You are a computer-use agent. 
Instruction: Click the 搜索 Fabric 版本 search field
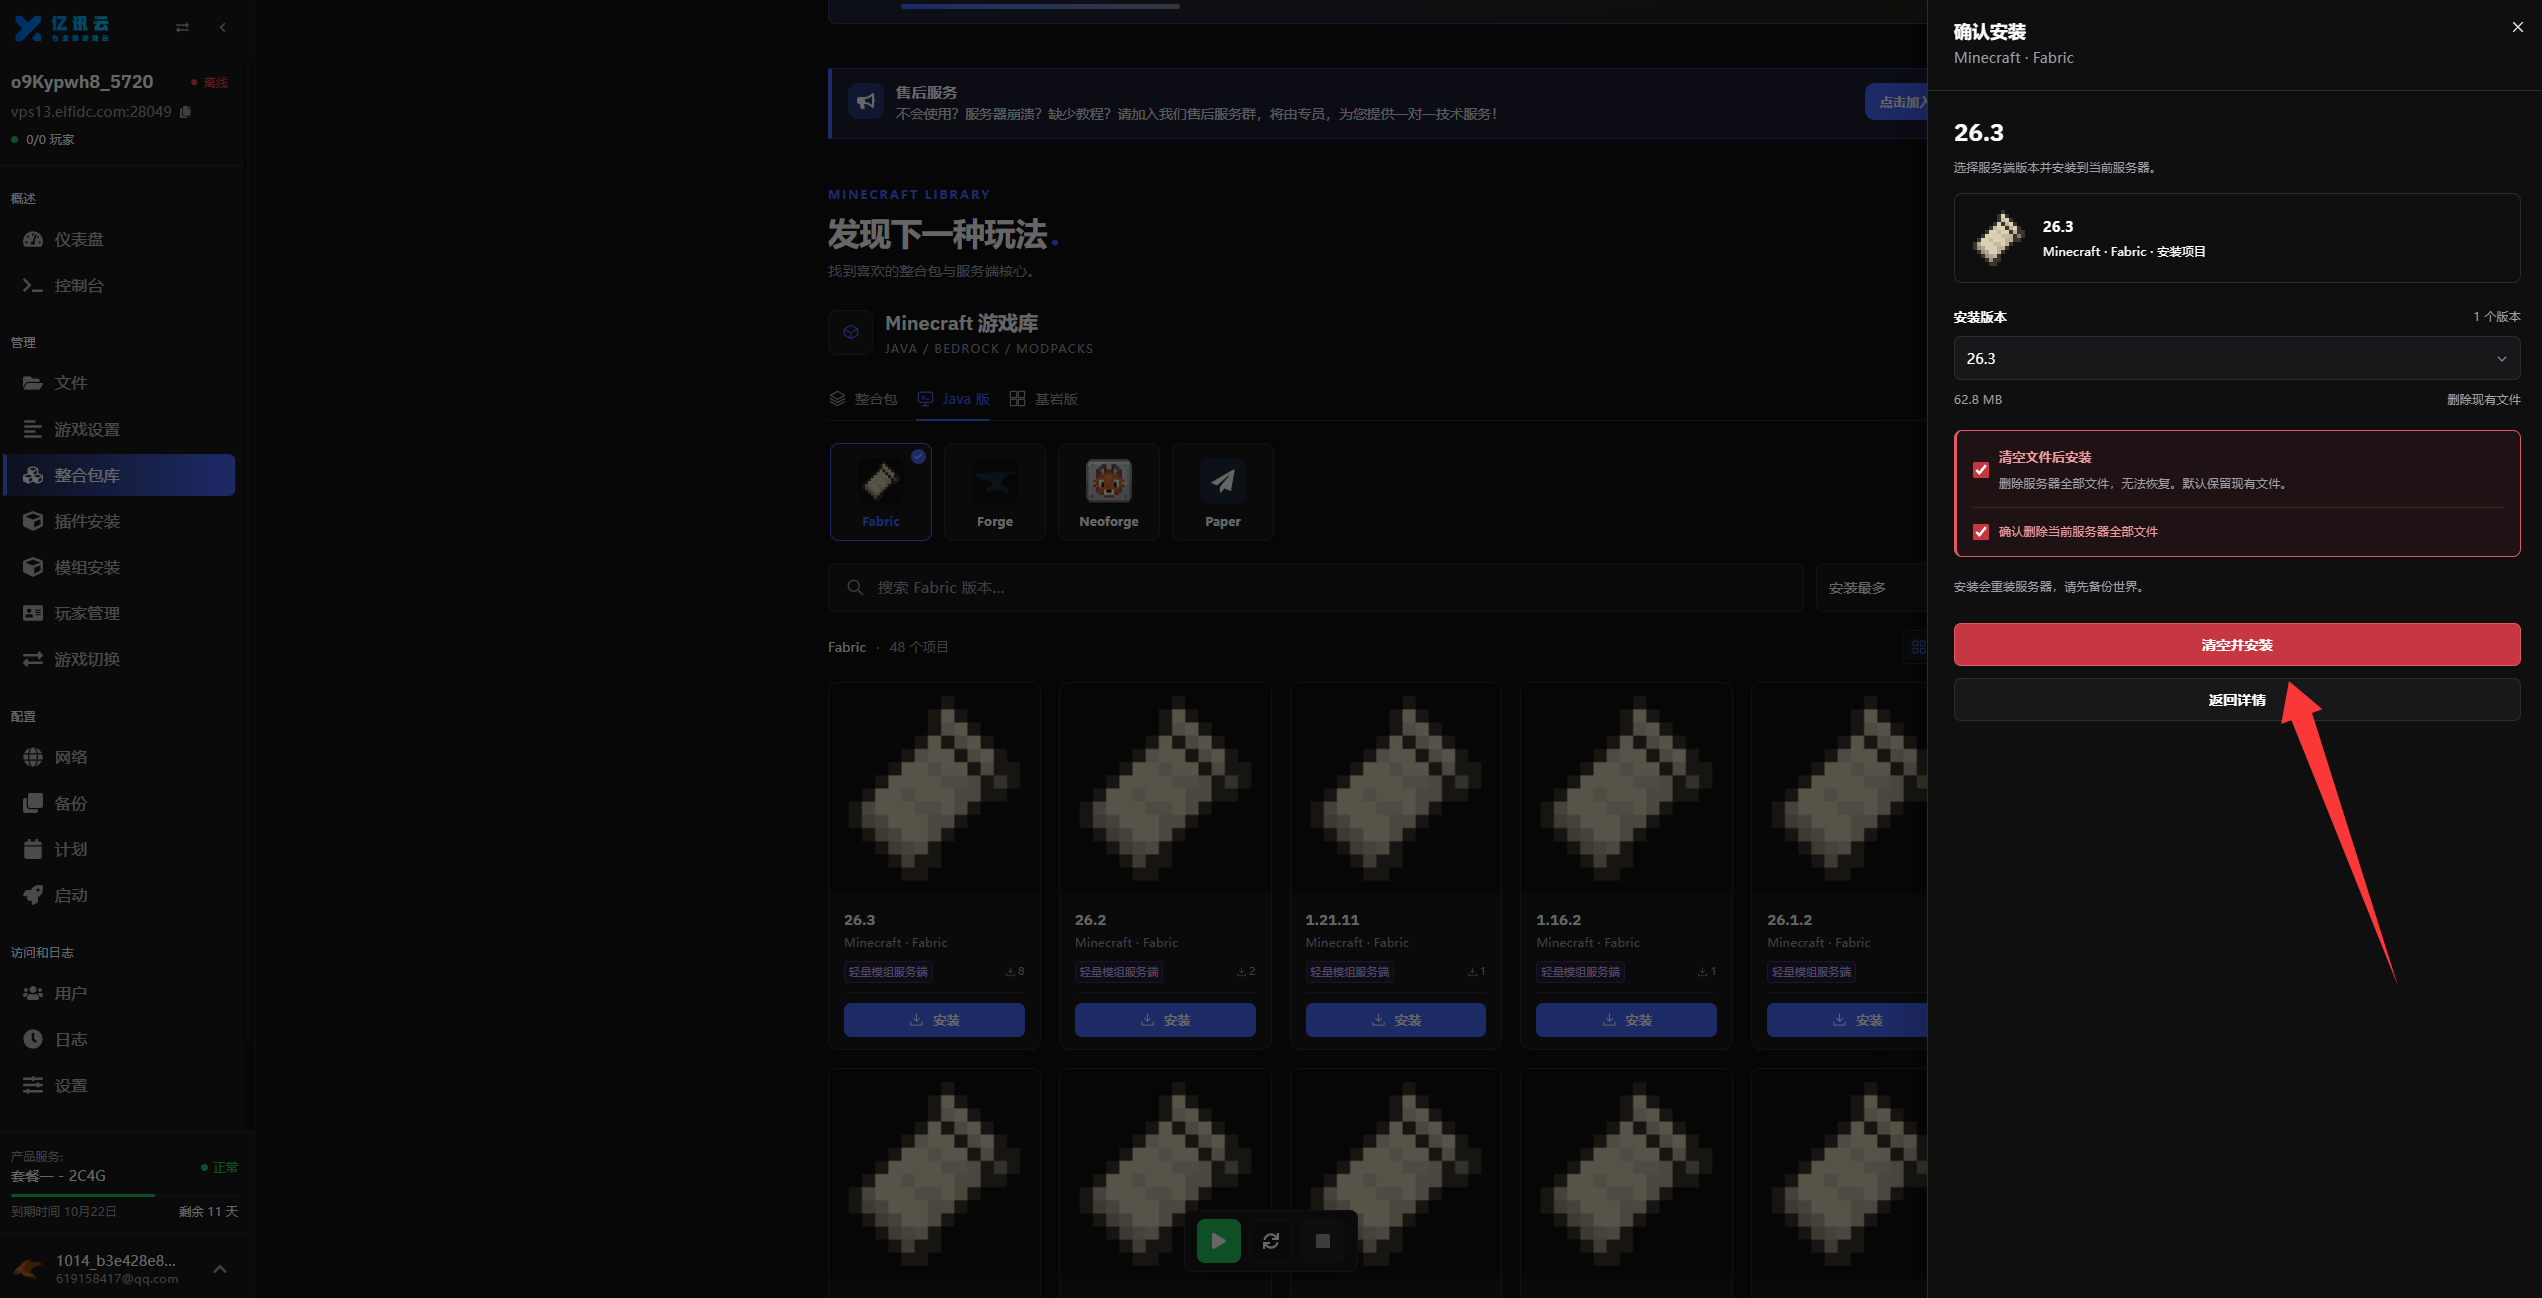(1315, 588)
